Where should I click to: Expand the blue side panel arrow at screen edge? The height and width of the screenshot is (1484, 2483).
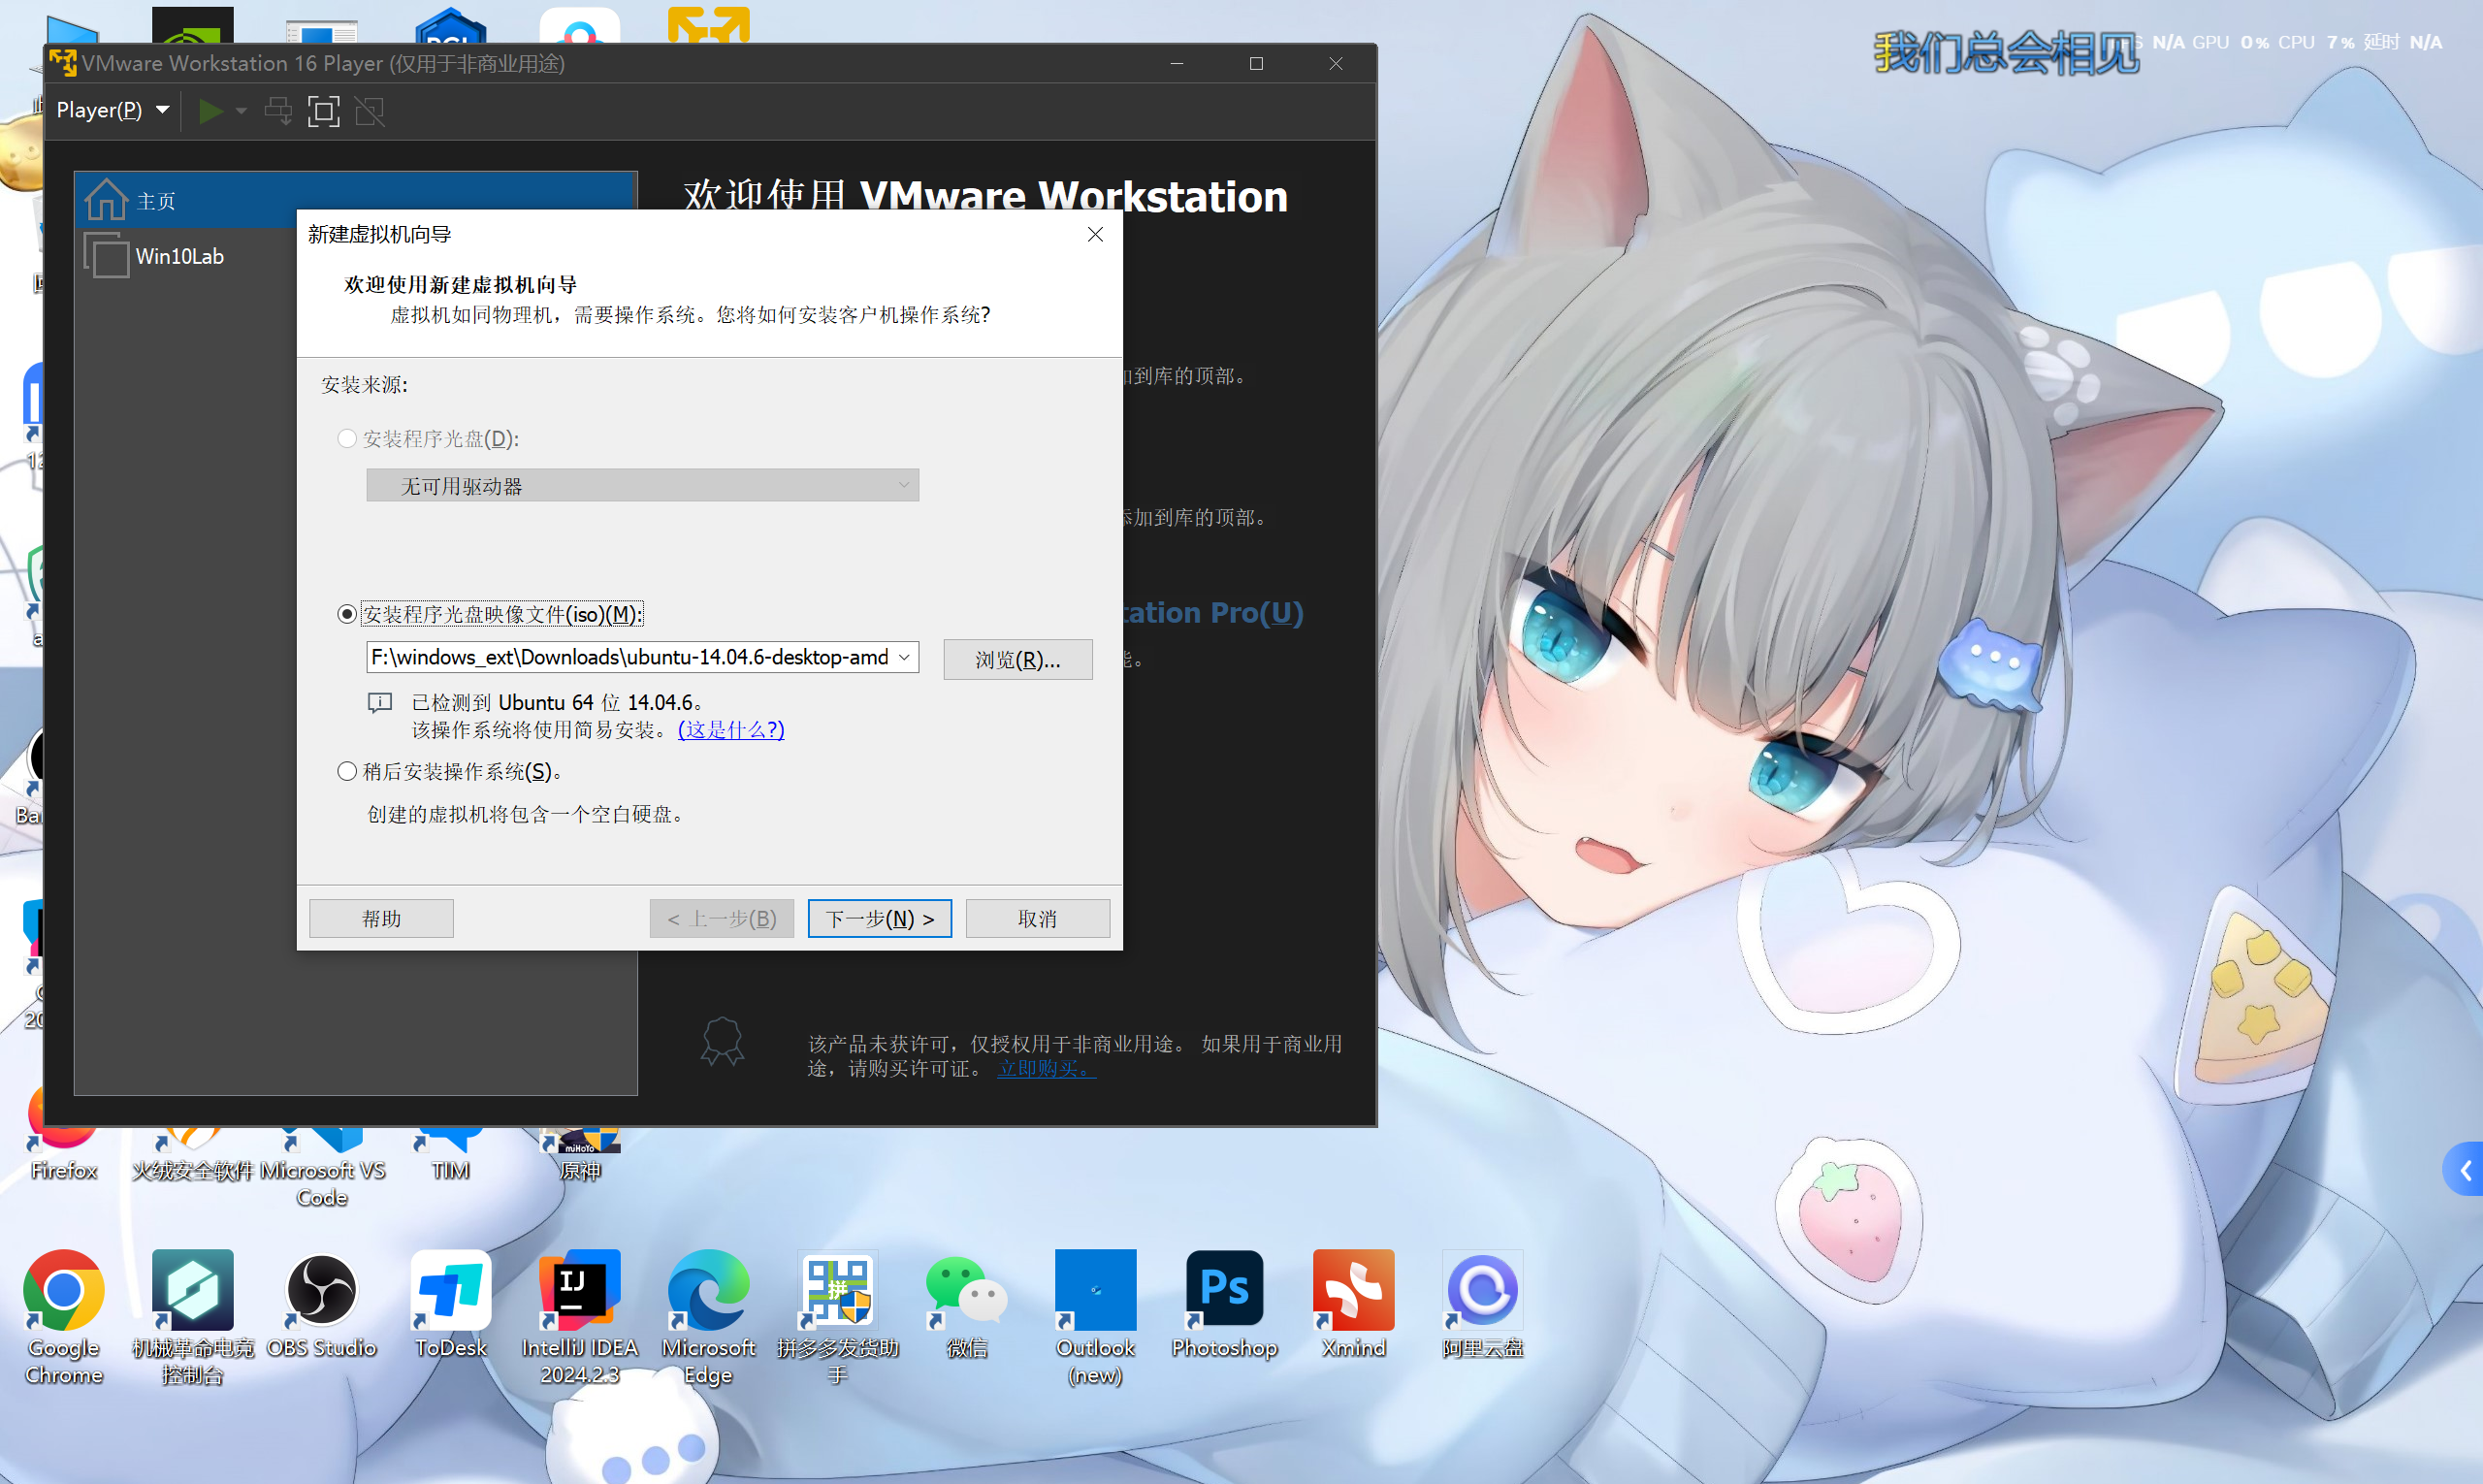2463,1169
